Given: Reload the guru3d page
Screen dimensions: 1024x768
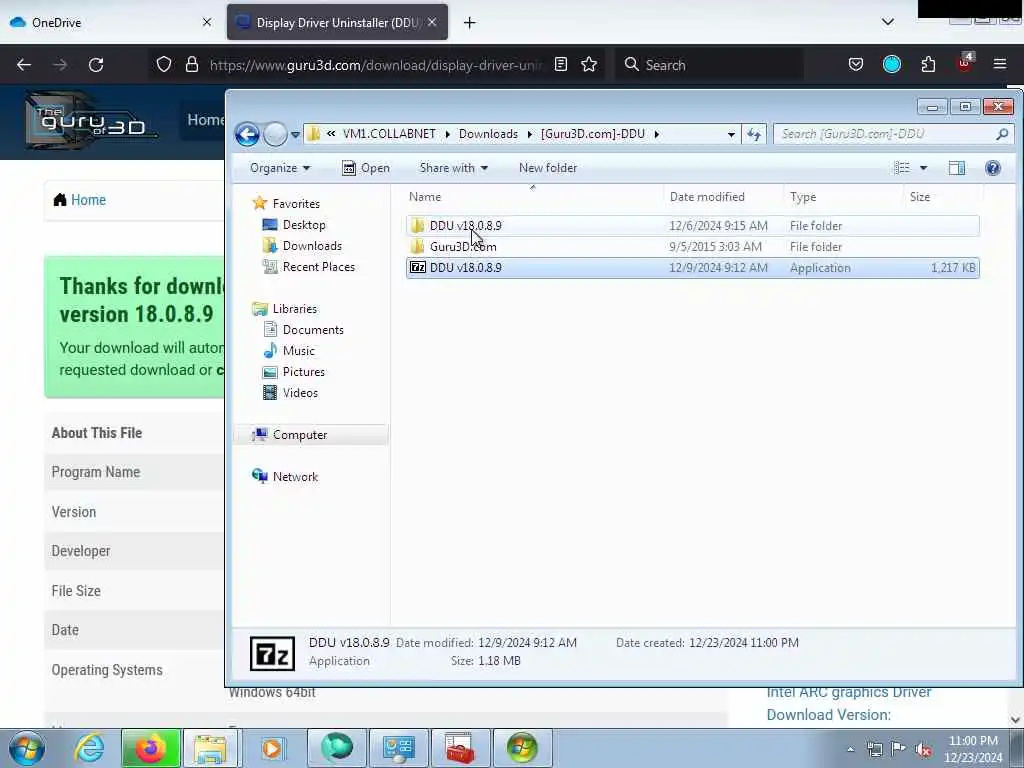Looking at the screenshot, I should [x=96, y=65].
